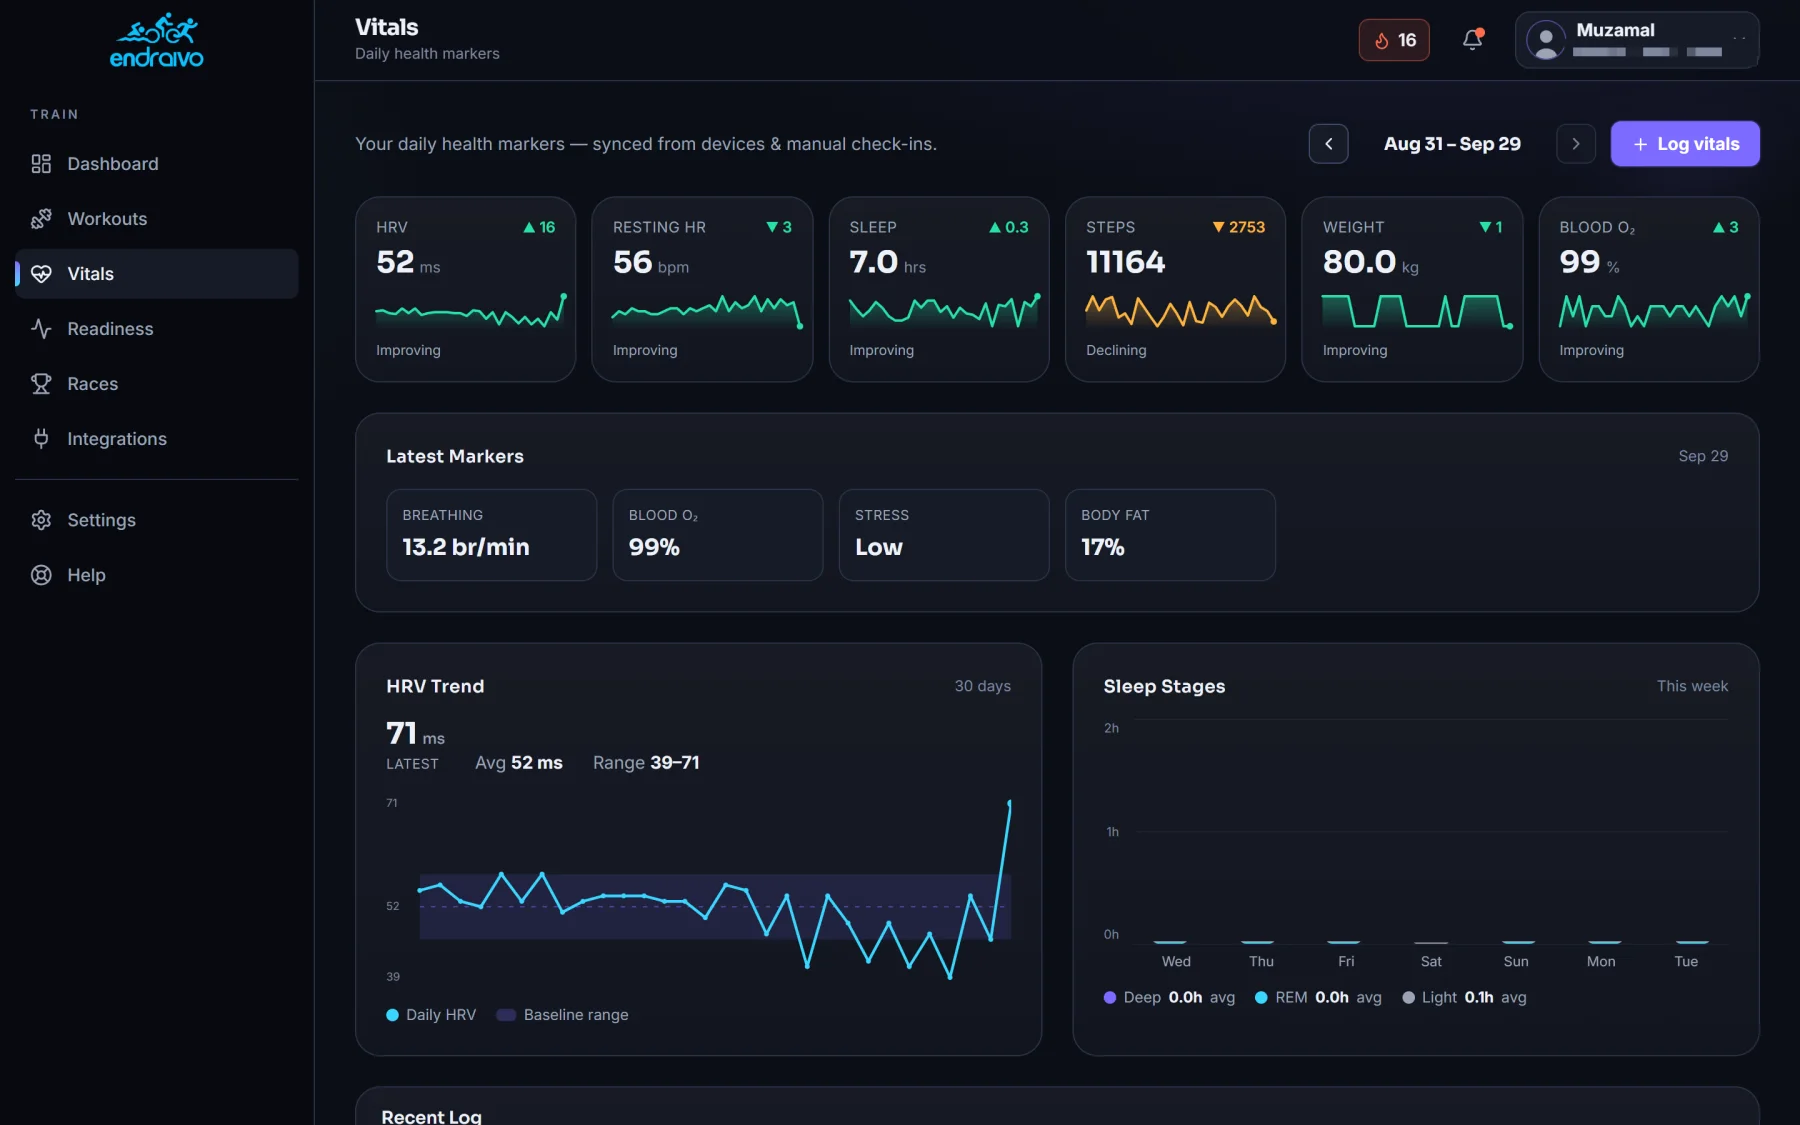Click the Help lifebuoy icon

point(41,575)
